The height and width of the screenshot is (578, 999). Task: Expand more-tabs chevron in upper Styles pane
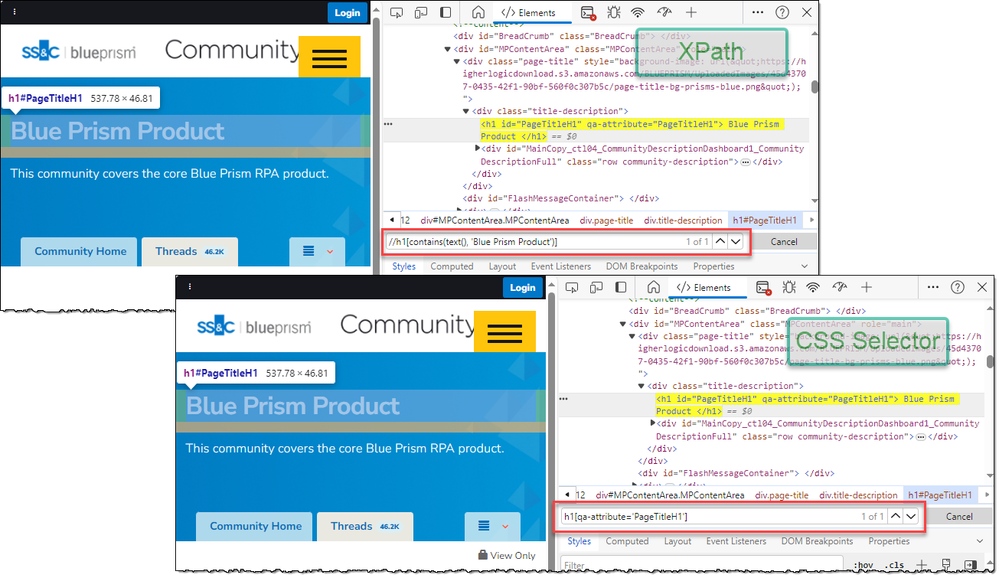click(804, 266)
